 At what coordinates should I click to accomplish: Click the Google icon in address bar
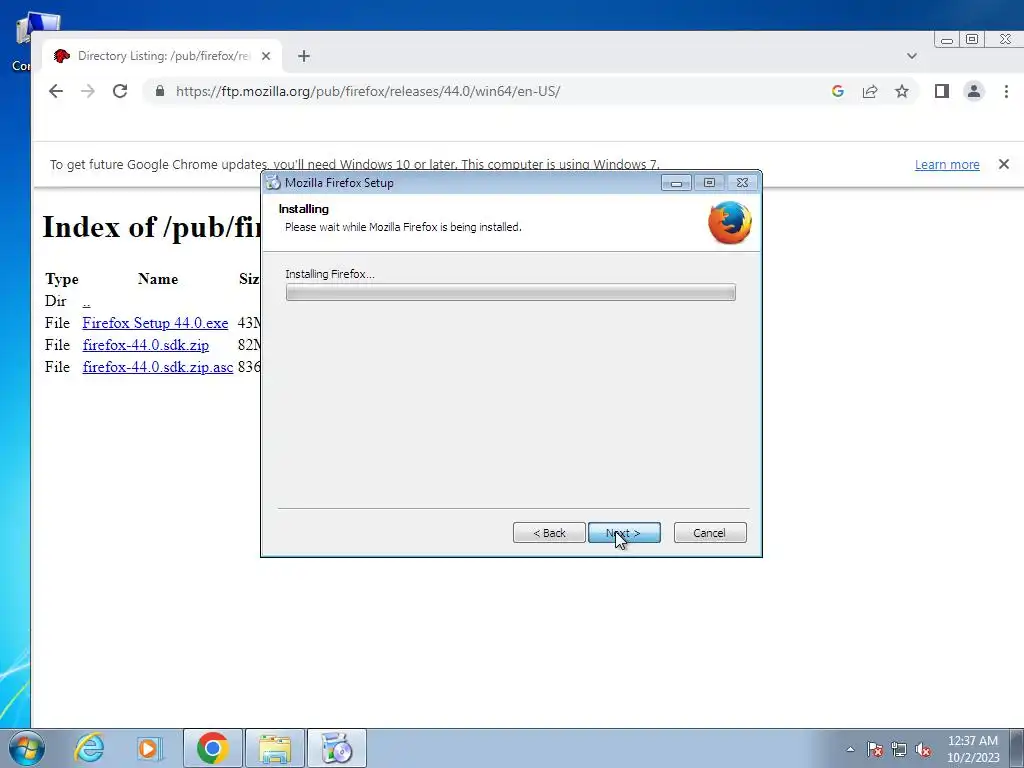click(x=838, y=91)
